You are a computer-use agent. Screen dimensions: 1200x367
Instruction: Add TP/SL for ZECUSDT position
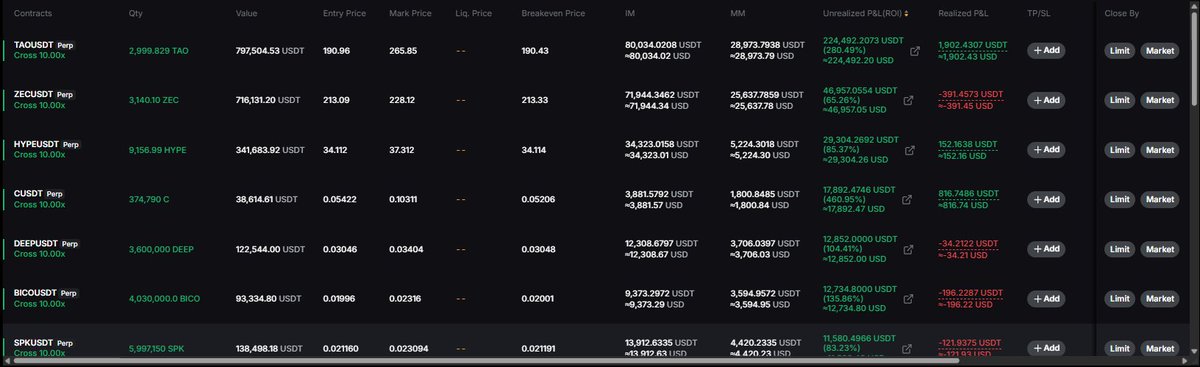tap(1046, 100)
